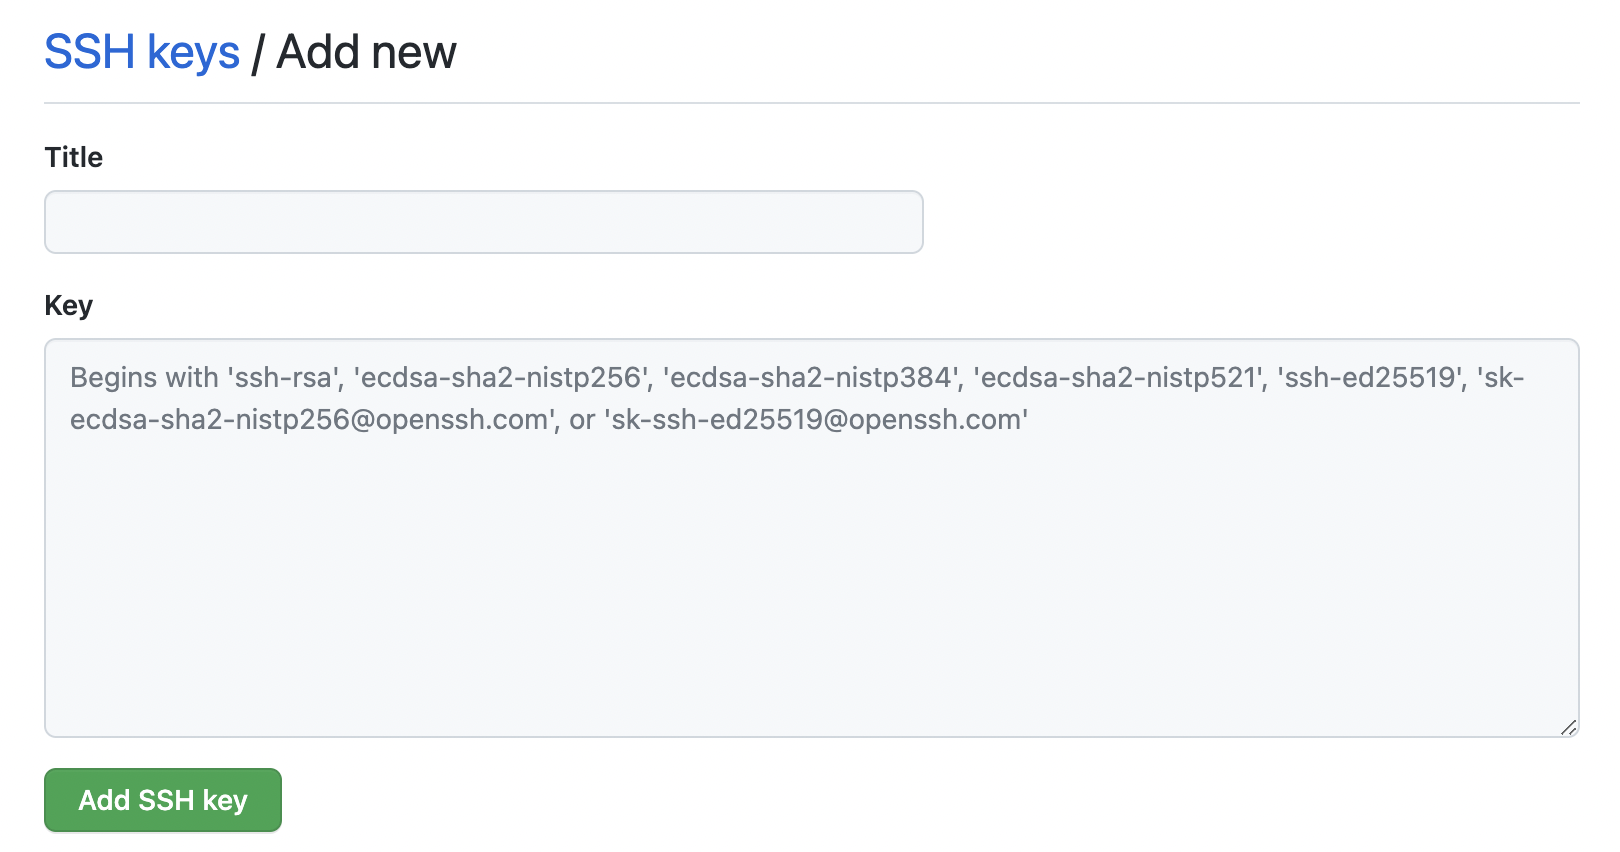This screenshot has width=1620, height=852.
Task: Open the SSH keys page via breadcrumb link
Action: pos(140,52)
